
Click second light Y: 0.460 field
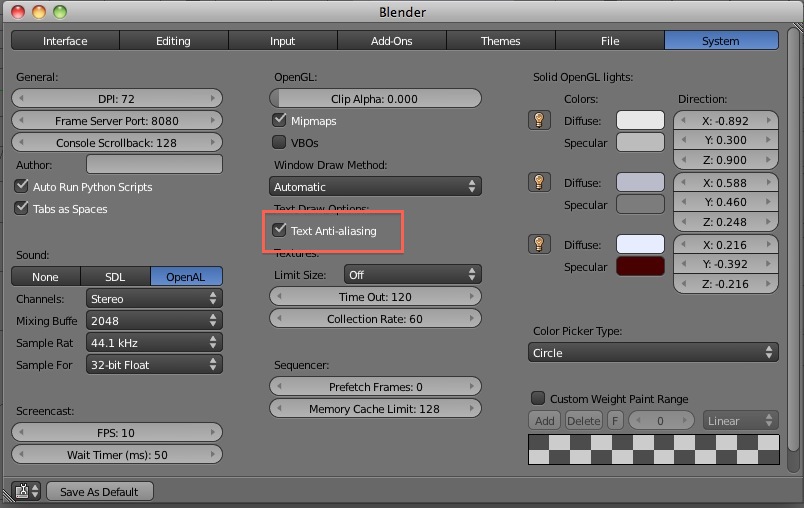pyautogui.click(x=726, y=202)
